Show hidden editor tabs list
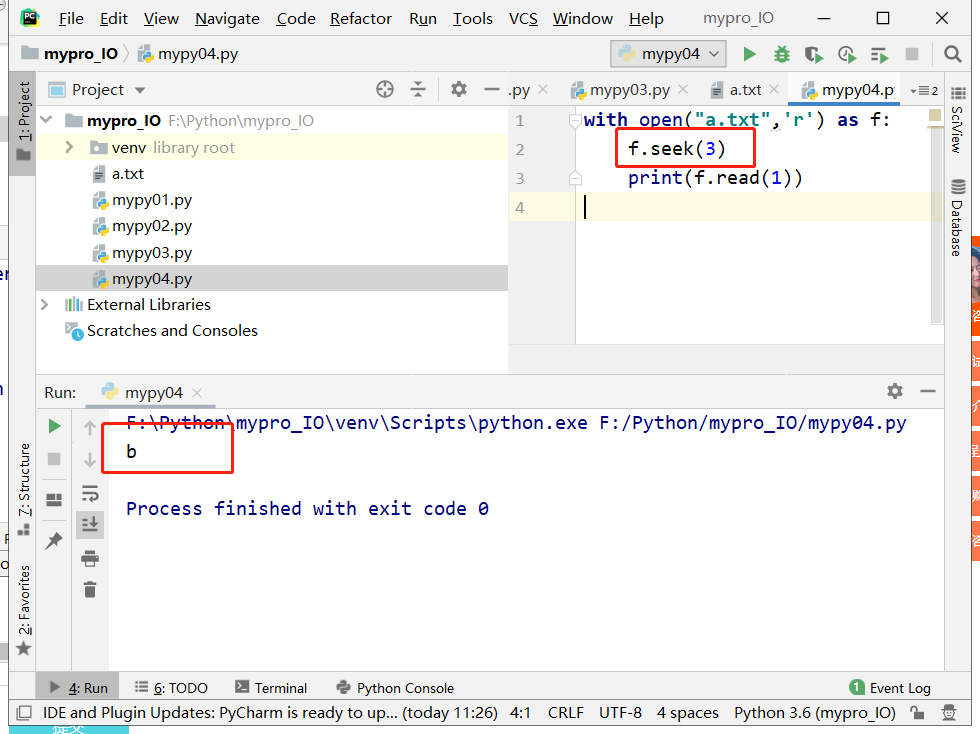Viewport: 980px width, 734px height. click(x=924, y=91)
